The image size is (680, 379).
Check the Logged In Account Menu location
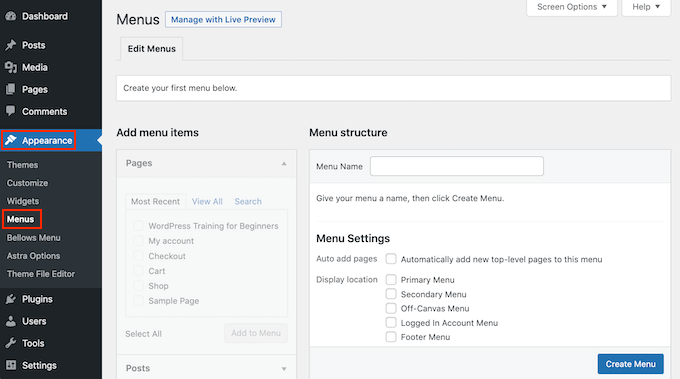(x=391, y=322)
